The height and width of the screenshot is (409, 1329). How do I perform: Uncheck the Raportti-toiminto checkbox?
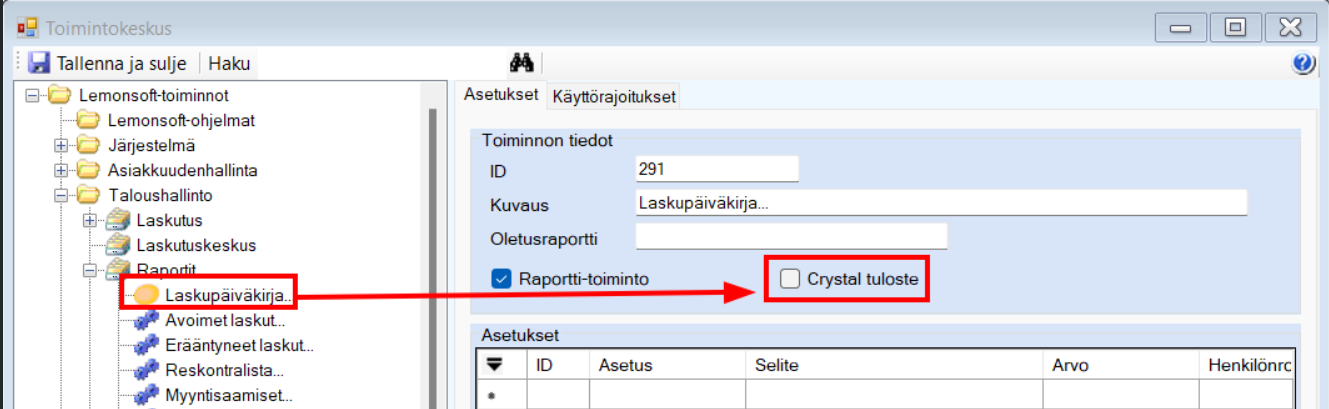pos(502,279)
